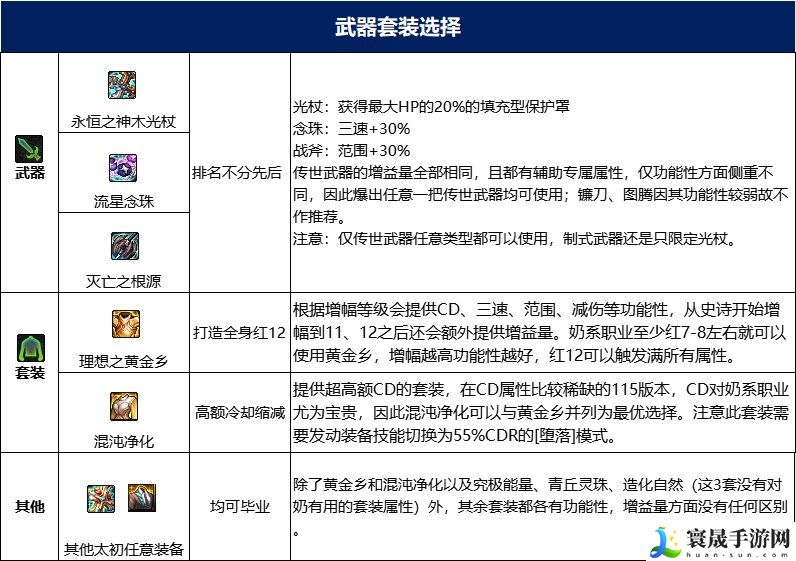The height and width of the screenshot is (561, 796).
Task: Click the line starting 奶有用的套装属性
Action: point(540,507)
